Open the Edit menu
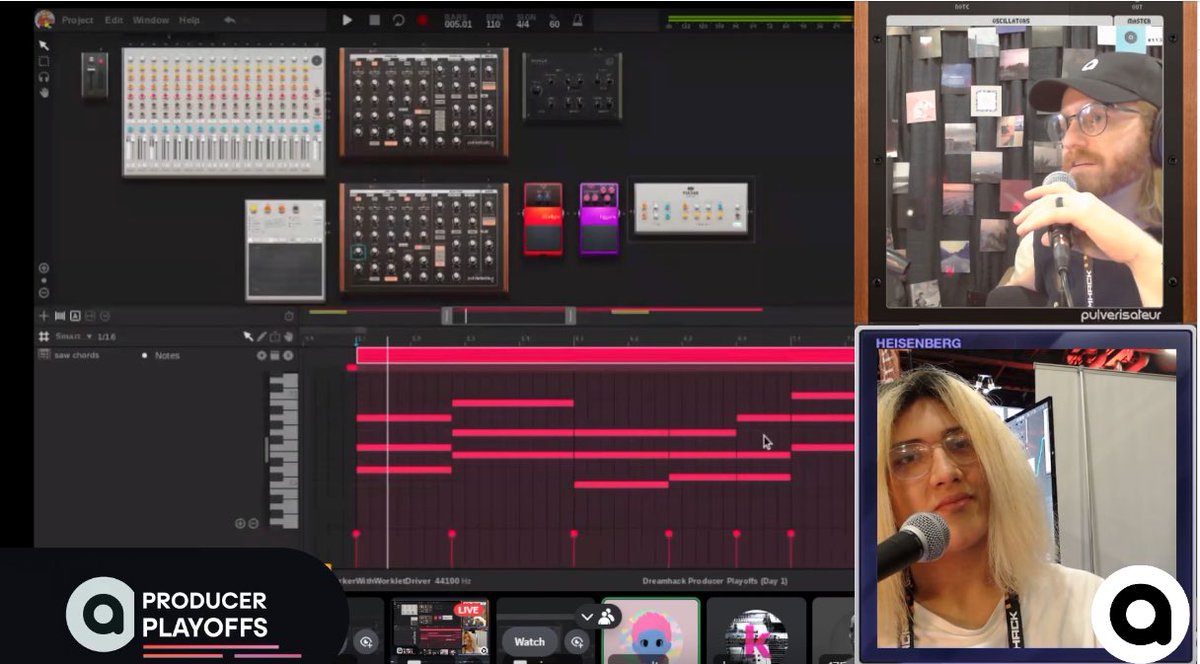The height and width of the screenshot is (664, 1200). click(113, 20)
